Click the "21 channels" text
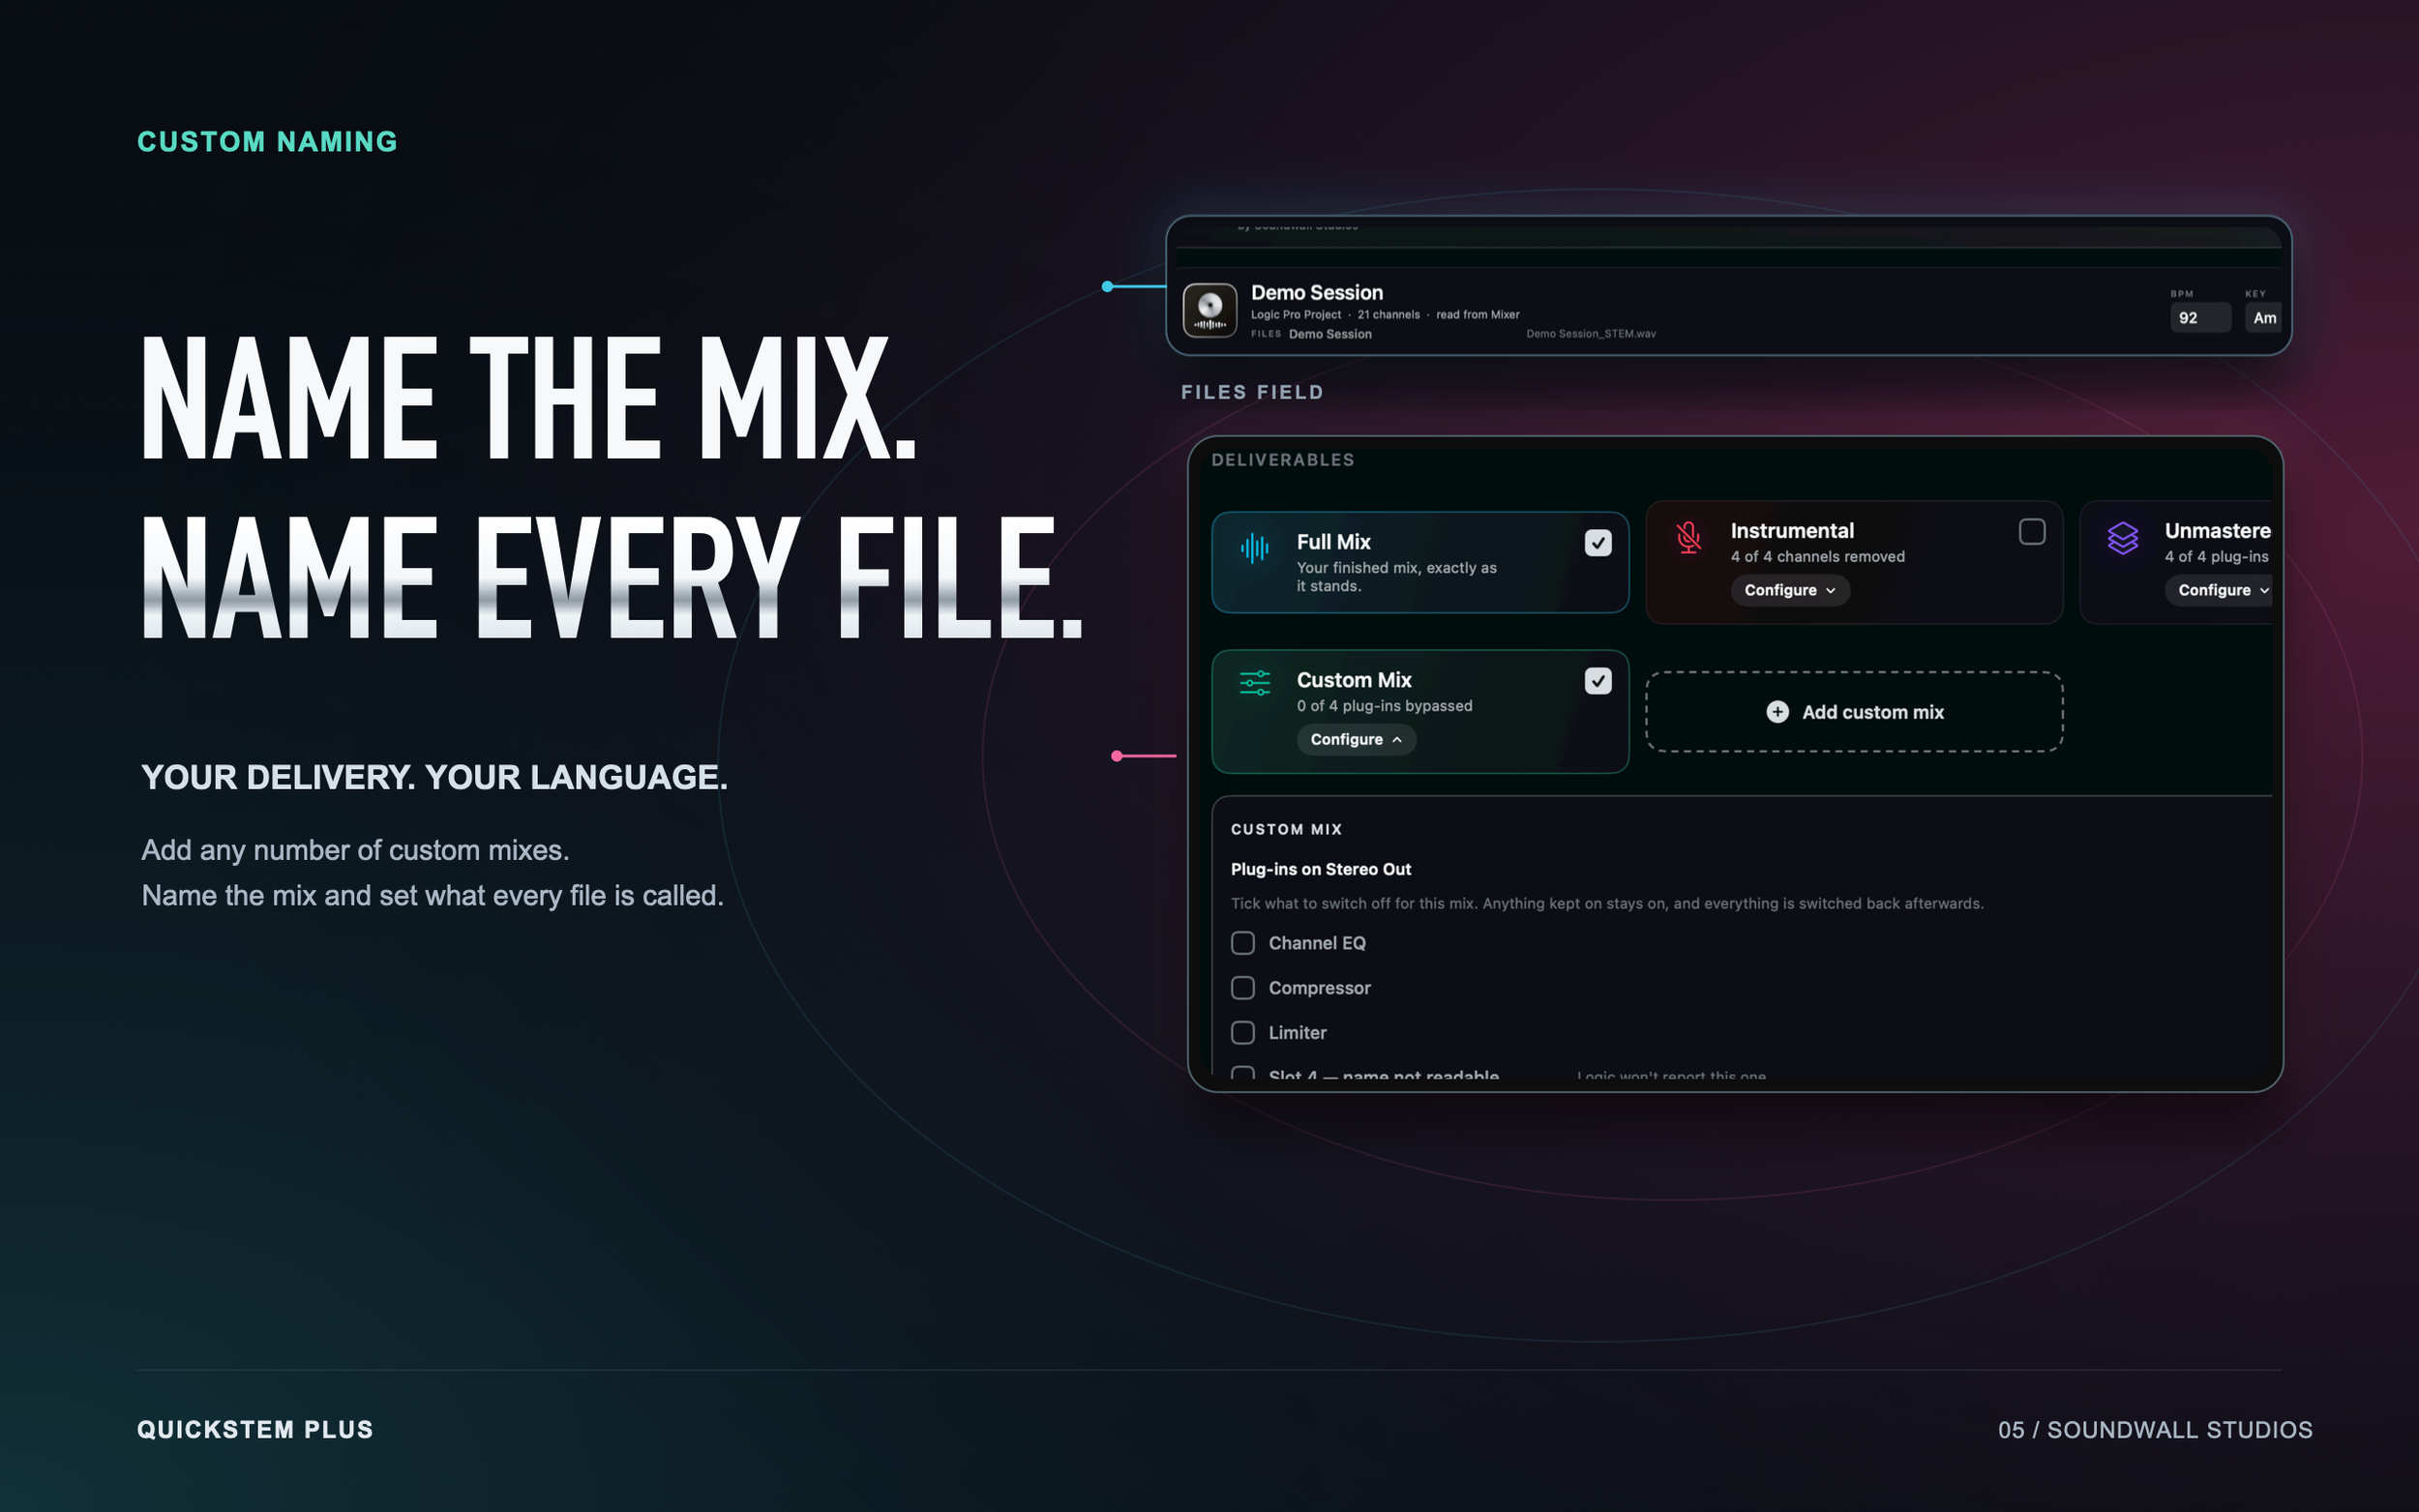 pyautogui.click(x=1388, y=315)
